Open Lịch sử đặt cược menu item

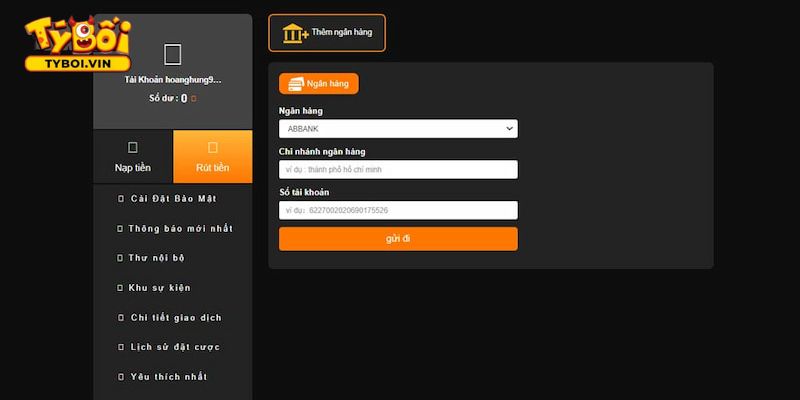click(175, 347)
